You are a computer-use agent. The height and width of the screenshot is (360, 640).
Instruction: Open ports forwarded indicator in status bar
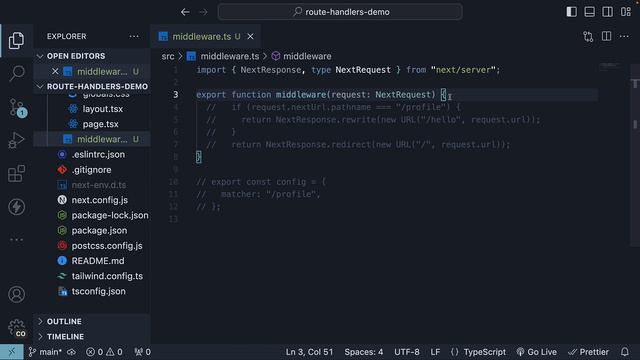(142, 352)
